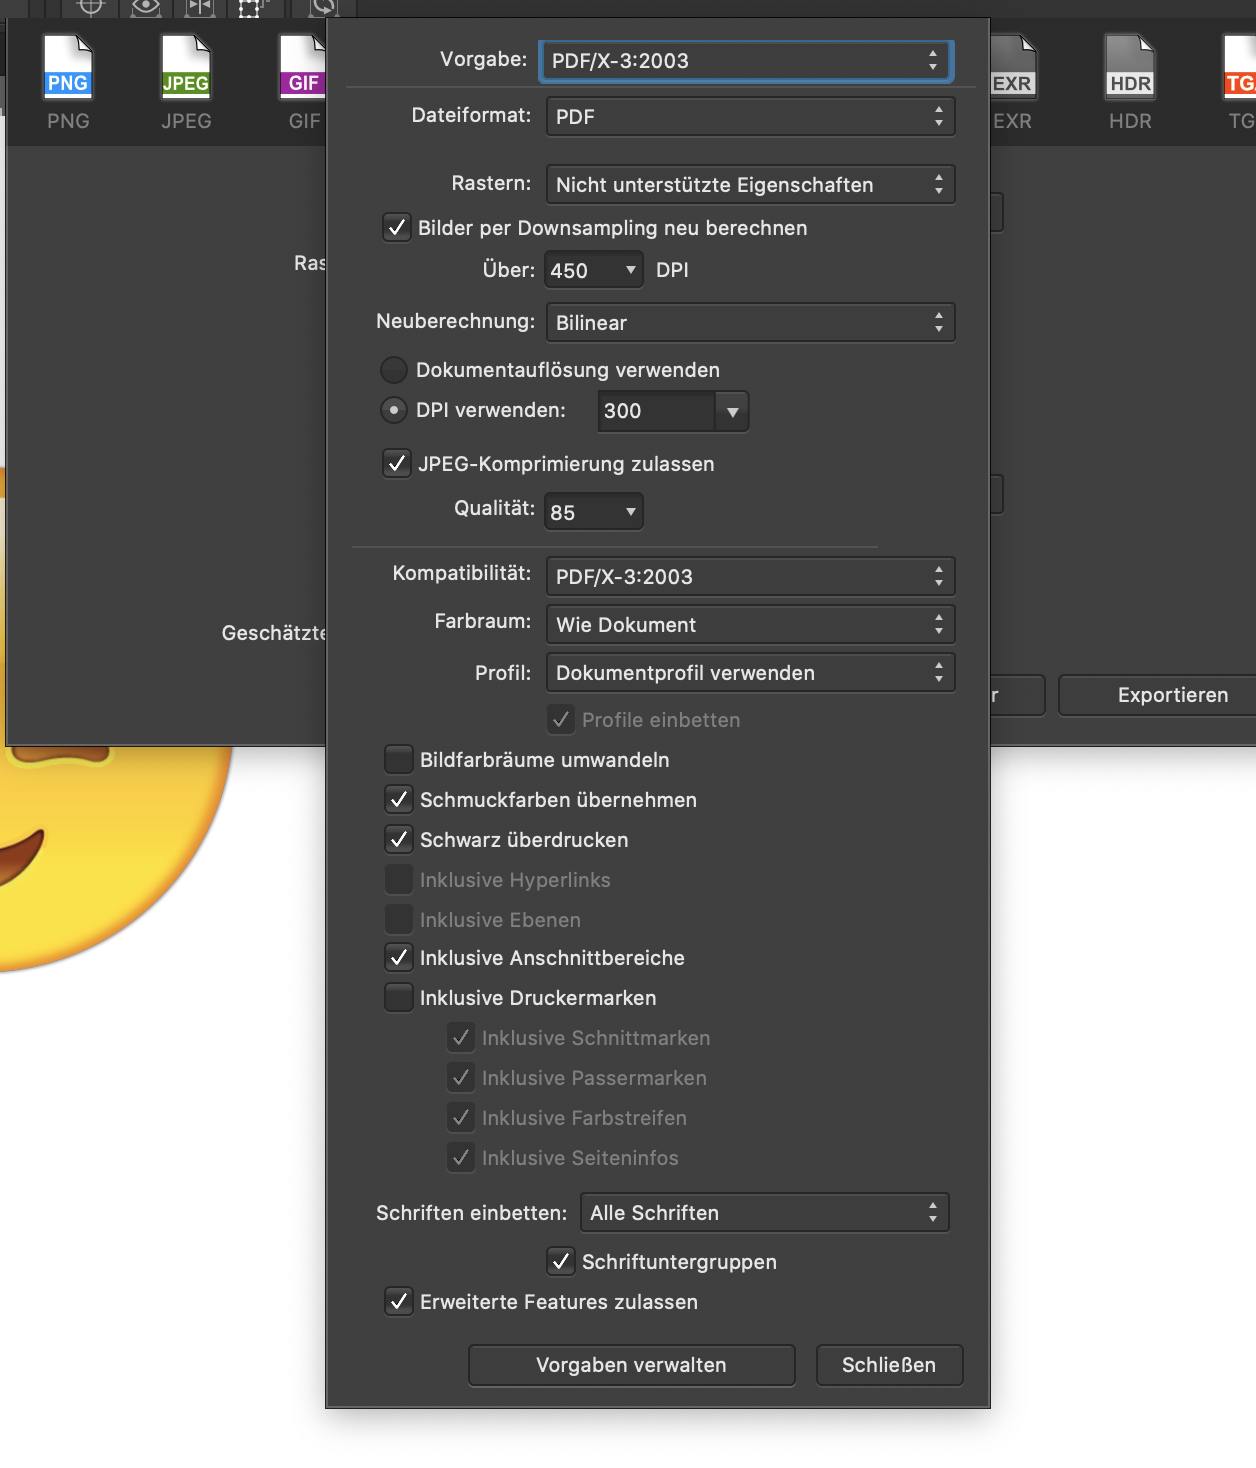
Task: Select the PNG export format icon
Action: [x=68, y=67]
